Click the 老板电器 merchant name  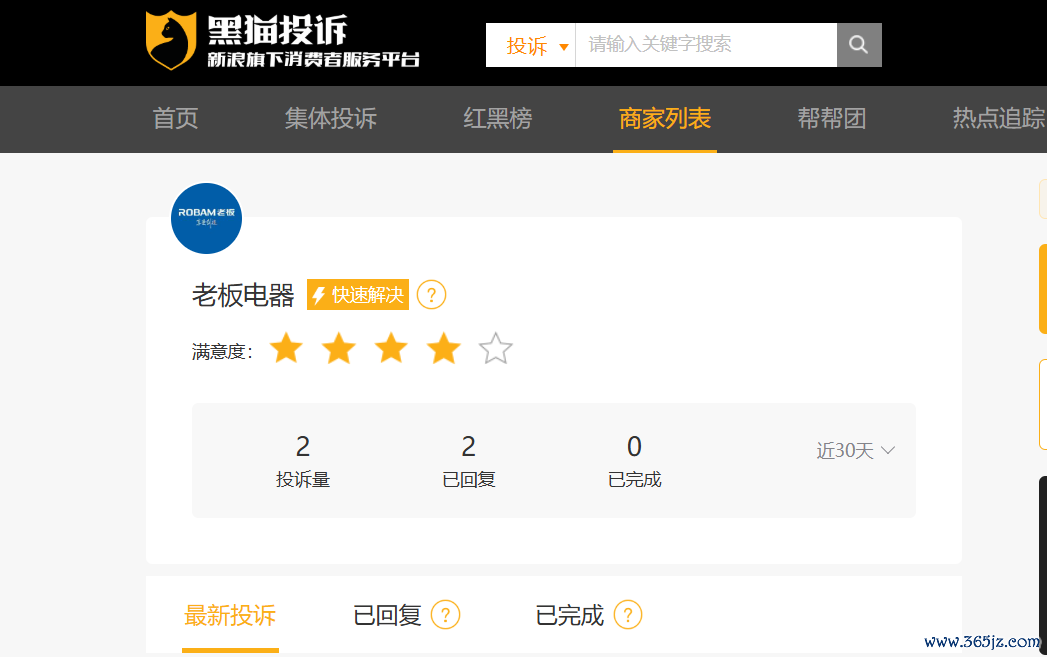click(243, 295)
